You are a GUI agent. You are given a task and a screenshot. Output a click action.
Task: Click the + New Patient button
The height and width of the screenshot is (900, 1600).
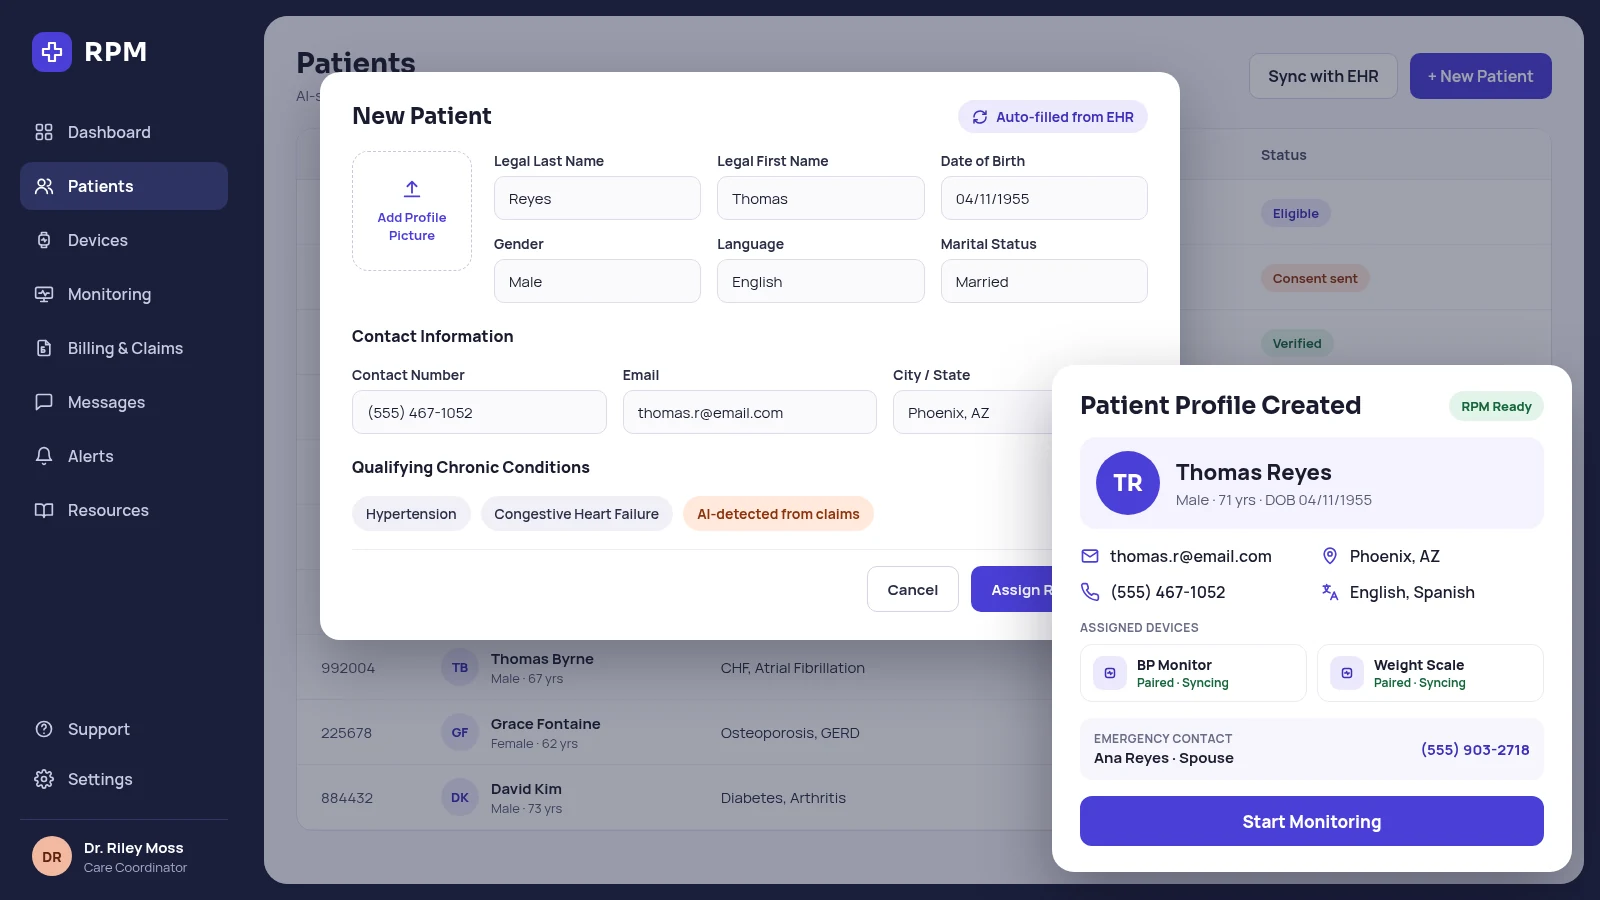point(1481,76)
